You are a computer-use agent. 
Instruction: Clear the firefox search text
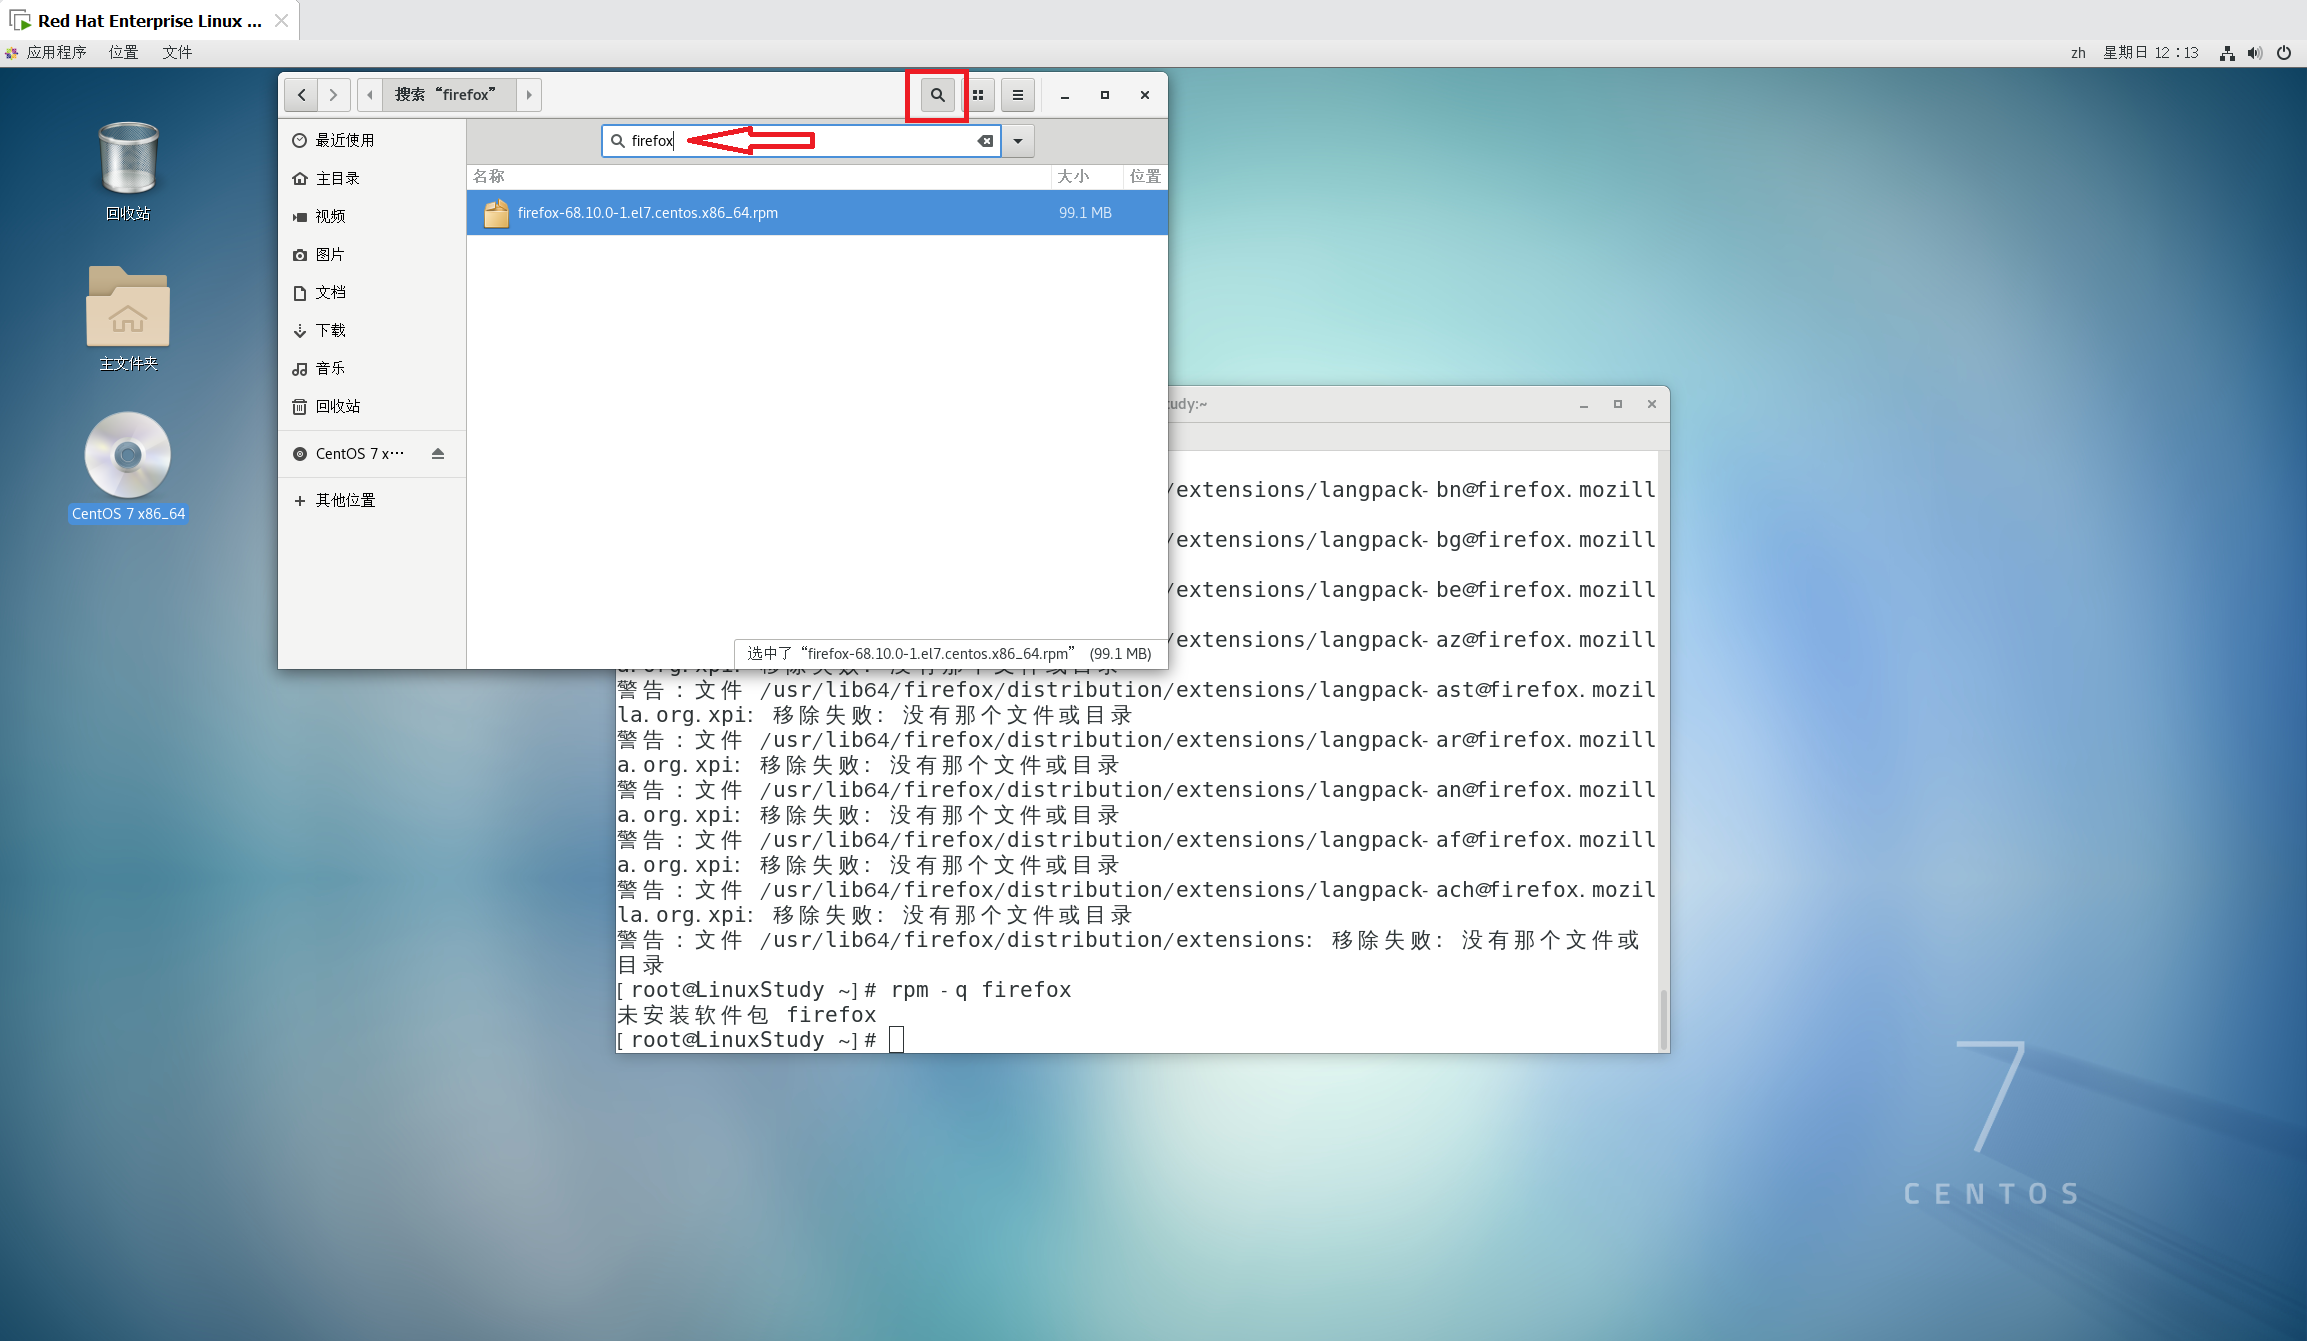[x=985, y=141]
